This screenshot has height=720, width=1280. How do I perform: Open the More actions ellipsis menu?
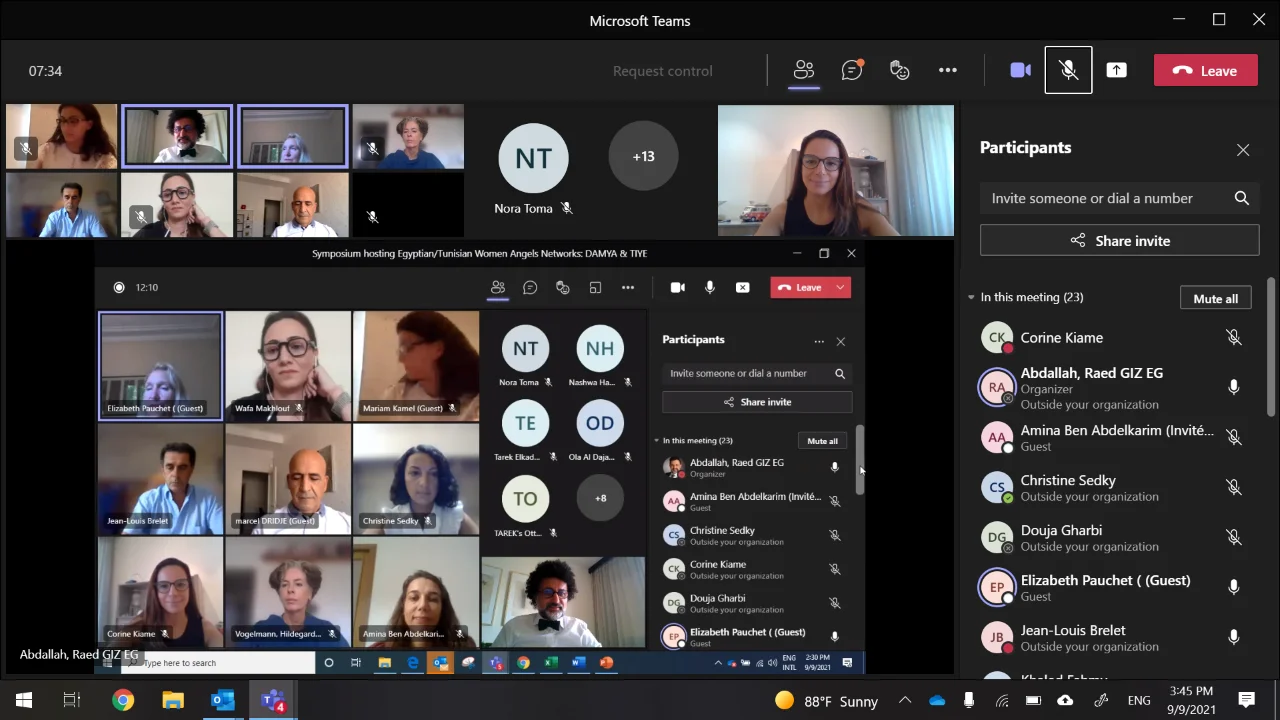pyautogui.click(x=948, y=71)
